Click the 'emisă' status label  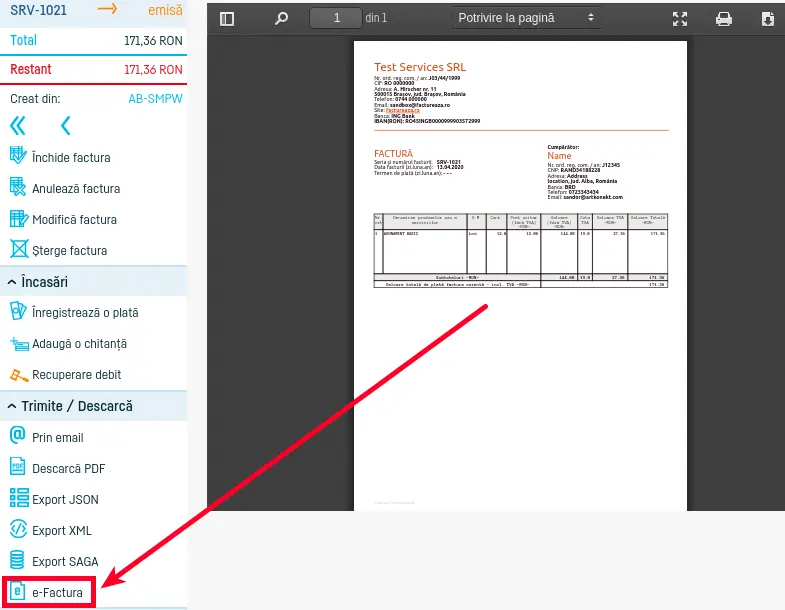click(x=165, y=10)
